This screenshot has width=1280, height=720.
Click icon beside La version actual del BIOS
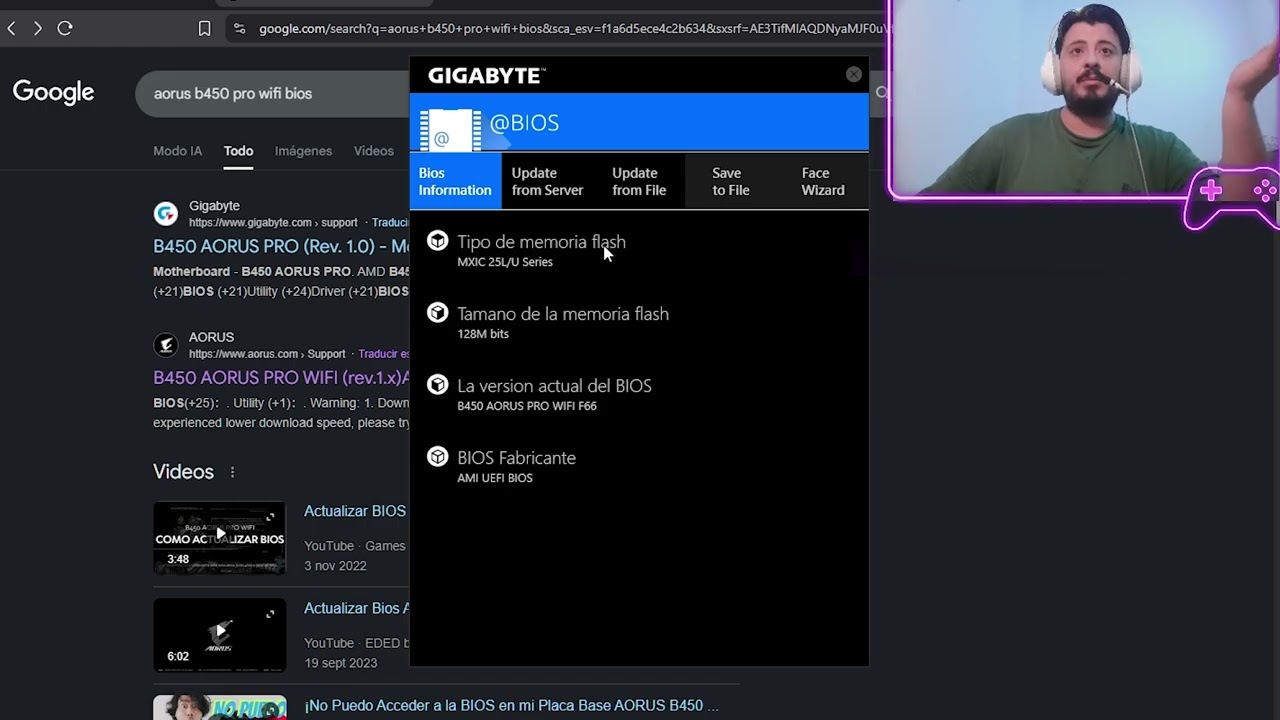point(437,385)
